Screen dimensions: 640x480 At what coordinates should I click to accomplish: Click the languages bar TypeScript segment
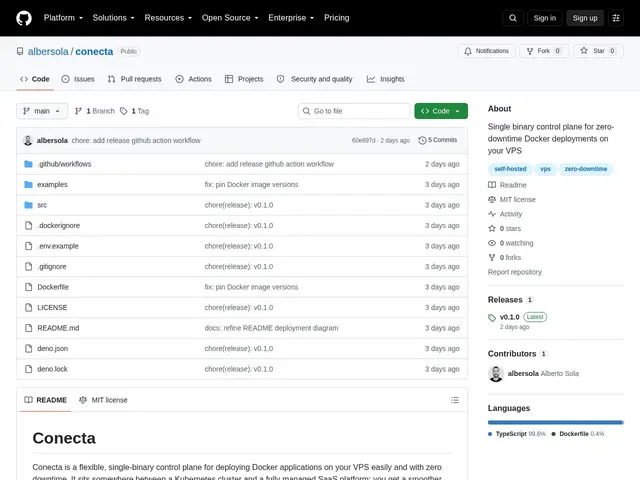pos(555,422)
